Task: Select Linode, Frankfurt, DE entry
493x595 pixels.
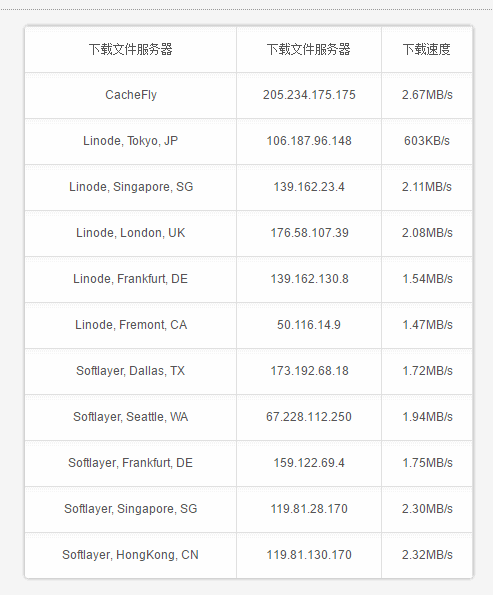Action: coord(131,279)
